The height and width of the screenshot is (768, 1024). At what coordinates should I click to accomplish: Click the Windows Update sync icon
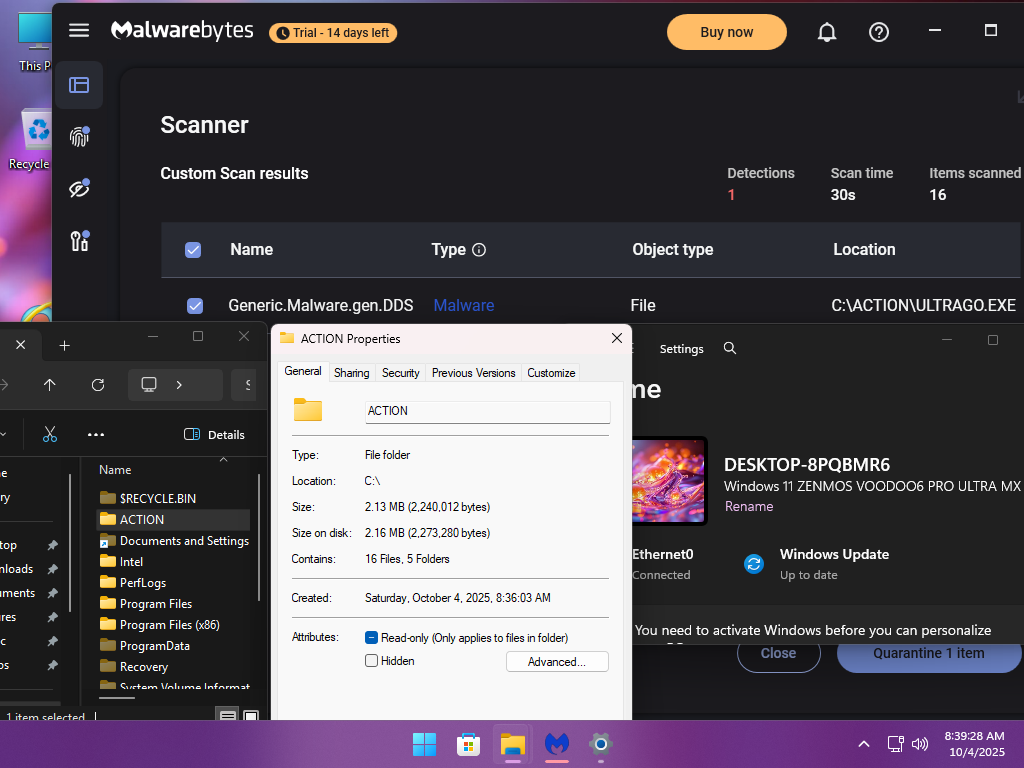[x=754, y=564]
